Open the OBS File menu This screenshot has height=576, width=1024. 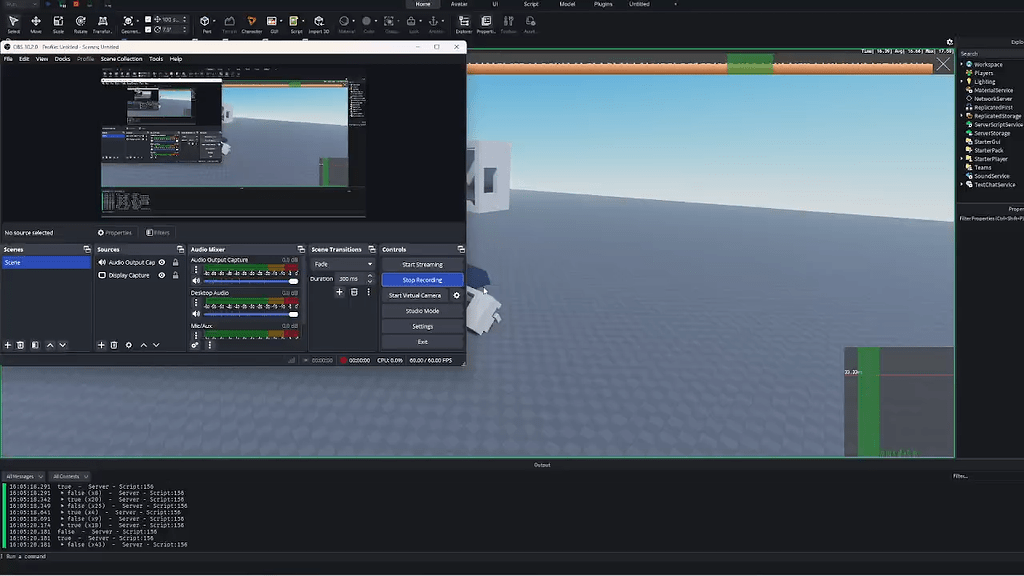(x=8, y=59)
